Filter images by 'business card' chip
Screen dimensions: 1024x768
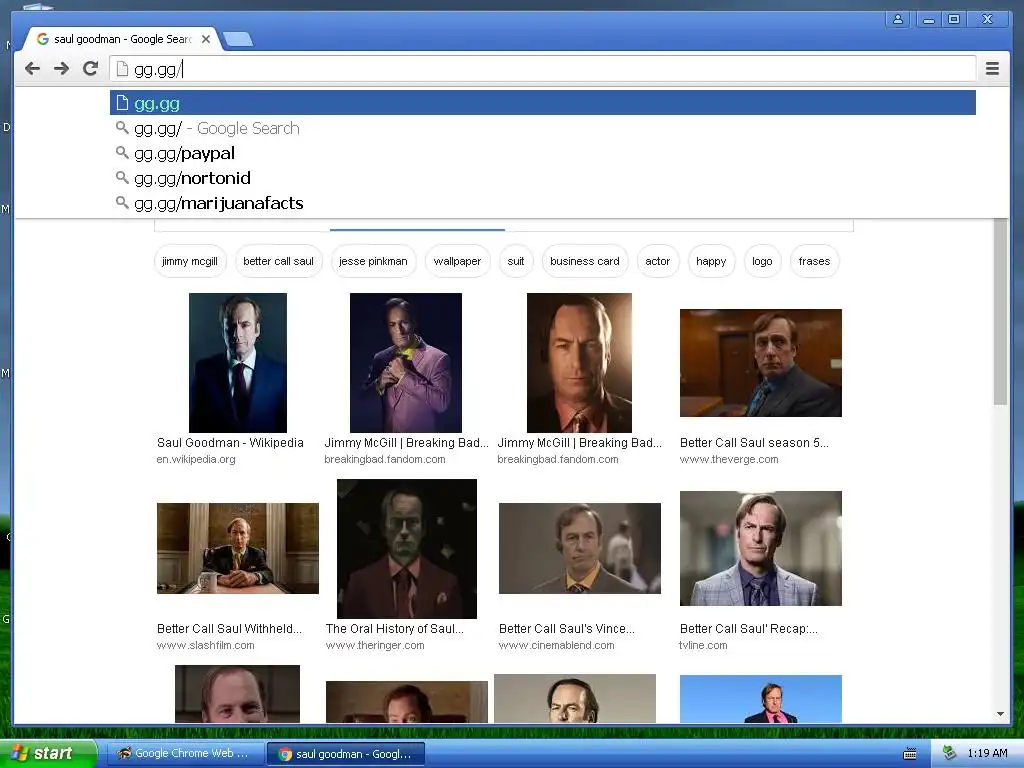(x=584, y=261)
